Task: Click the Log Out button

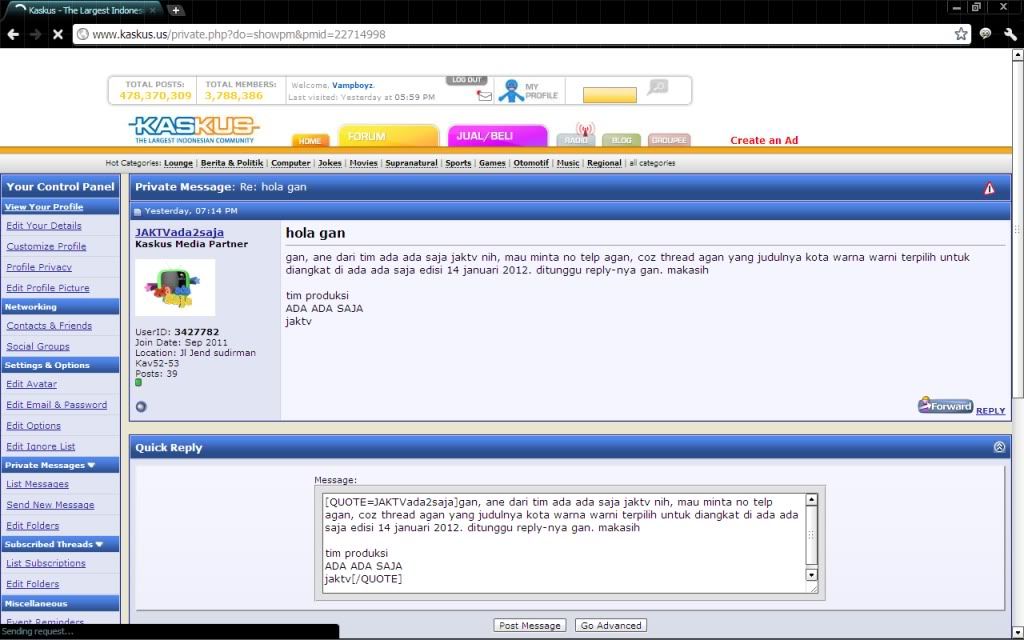Action: pos(466,80)
